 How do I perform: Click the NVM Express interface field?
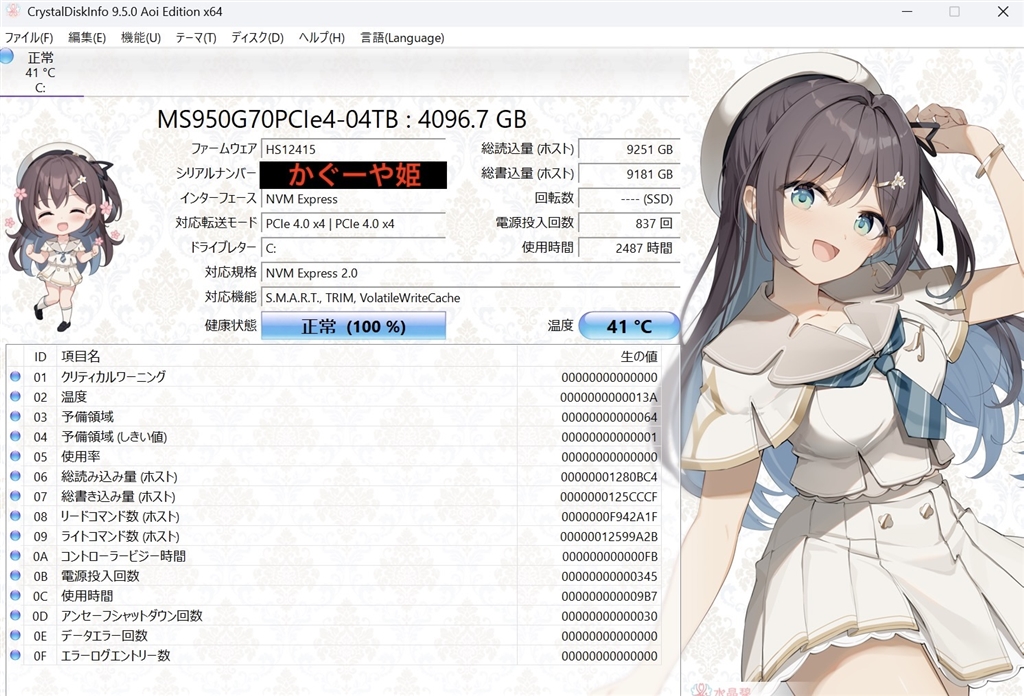pos(353,199)
